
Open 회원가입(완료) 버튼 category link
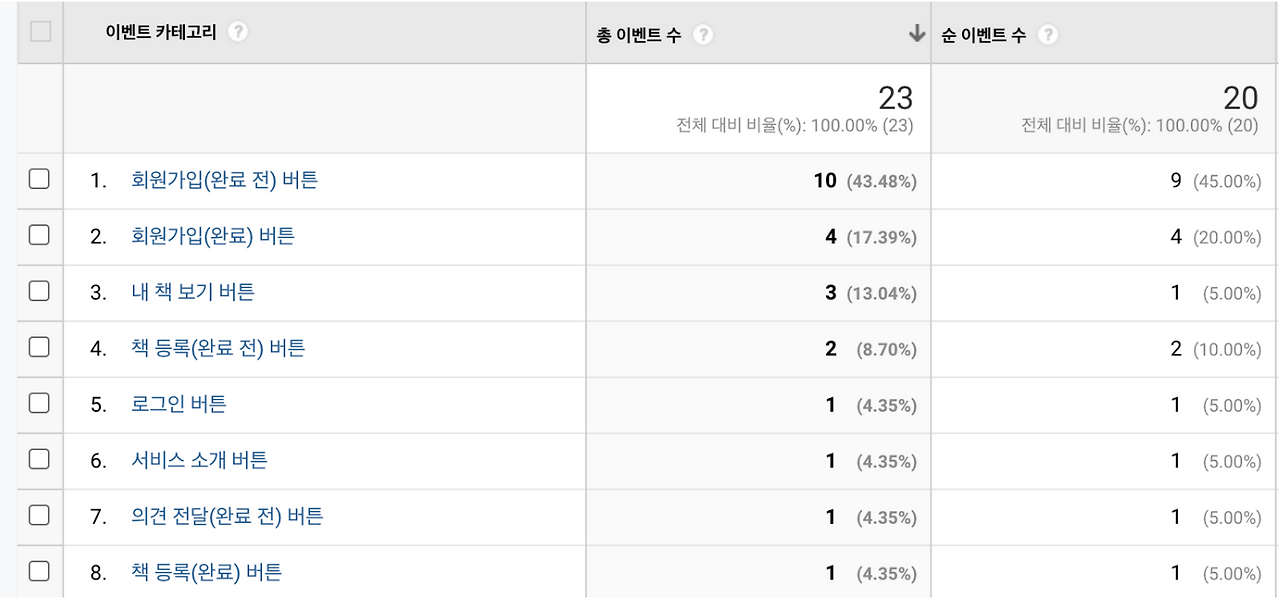(x=213, y=236)
